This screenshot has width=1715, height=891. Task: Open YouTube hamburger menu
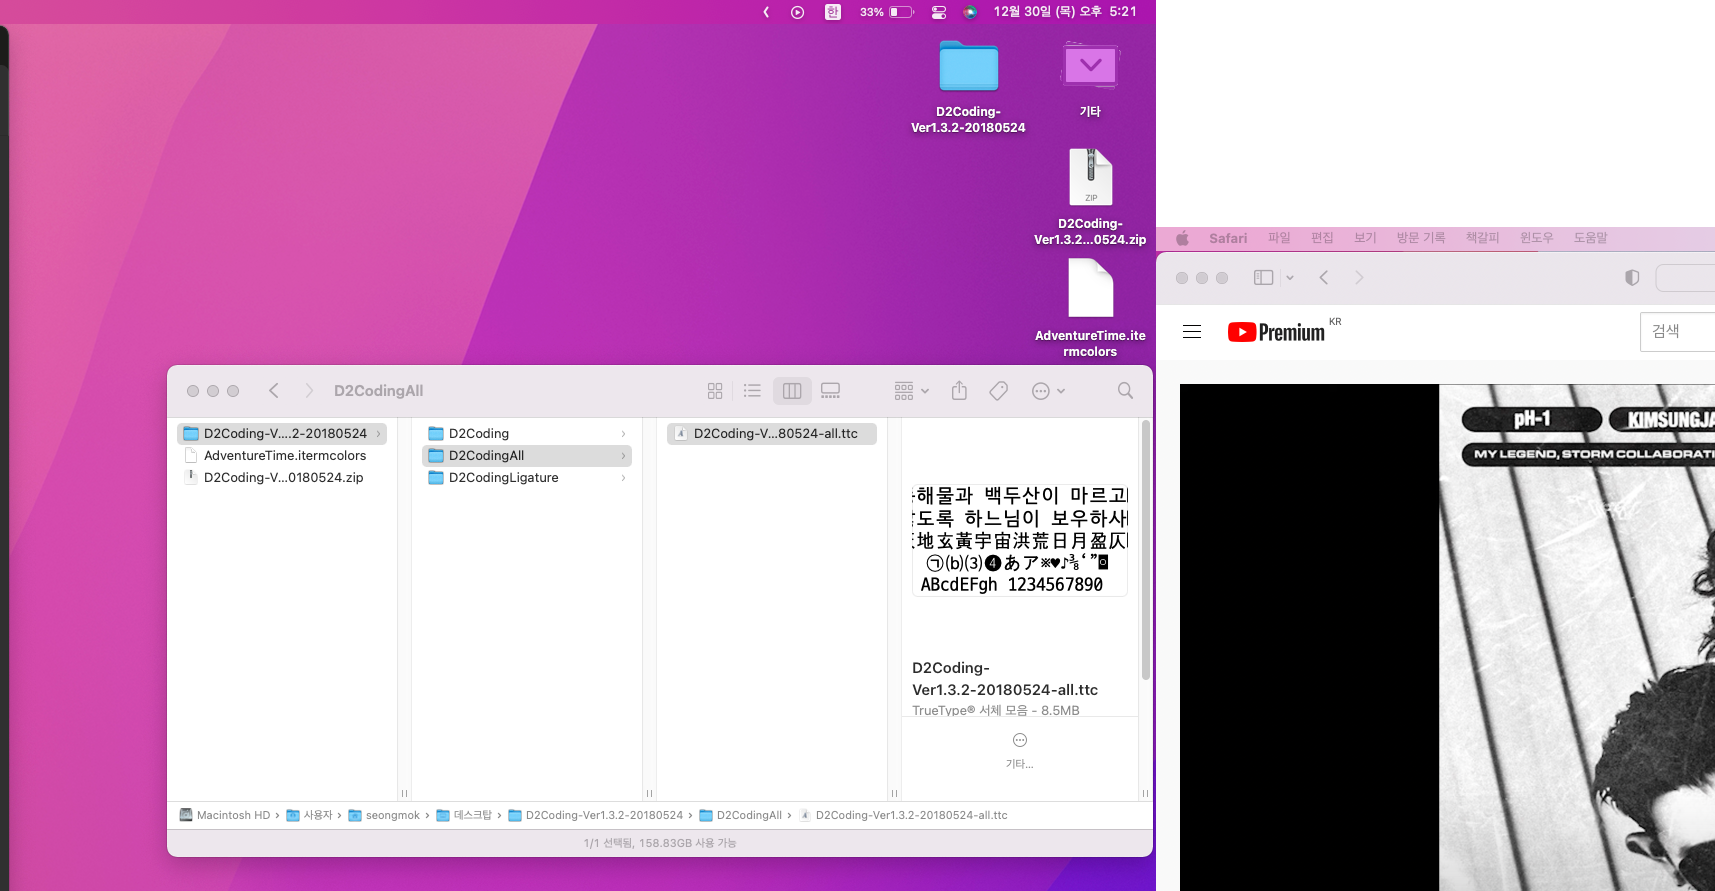pos(1192,332)
